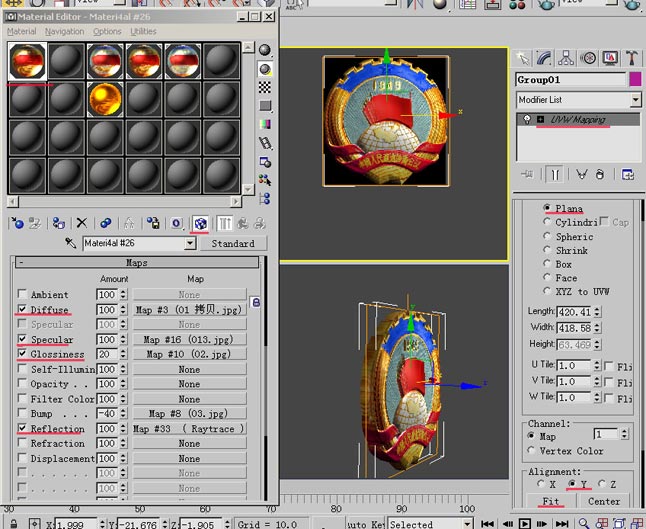This screenshot has height=529, width=646.
Task: Enable the Bump map checkbox
Action: [22, 413]
